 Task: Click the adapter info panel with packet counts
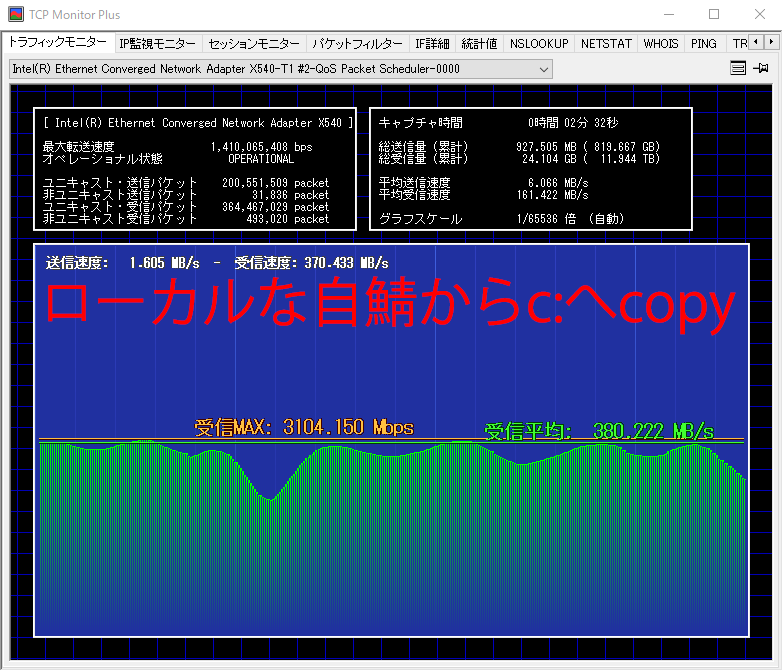pos(197,169)
